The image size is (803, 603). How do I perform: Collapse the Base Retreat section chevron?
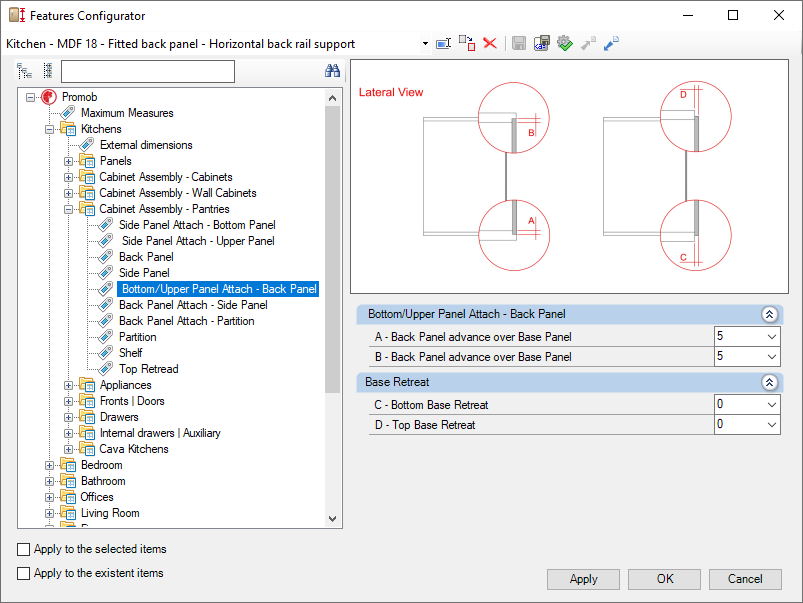tap(769, 382)
